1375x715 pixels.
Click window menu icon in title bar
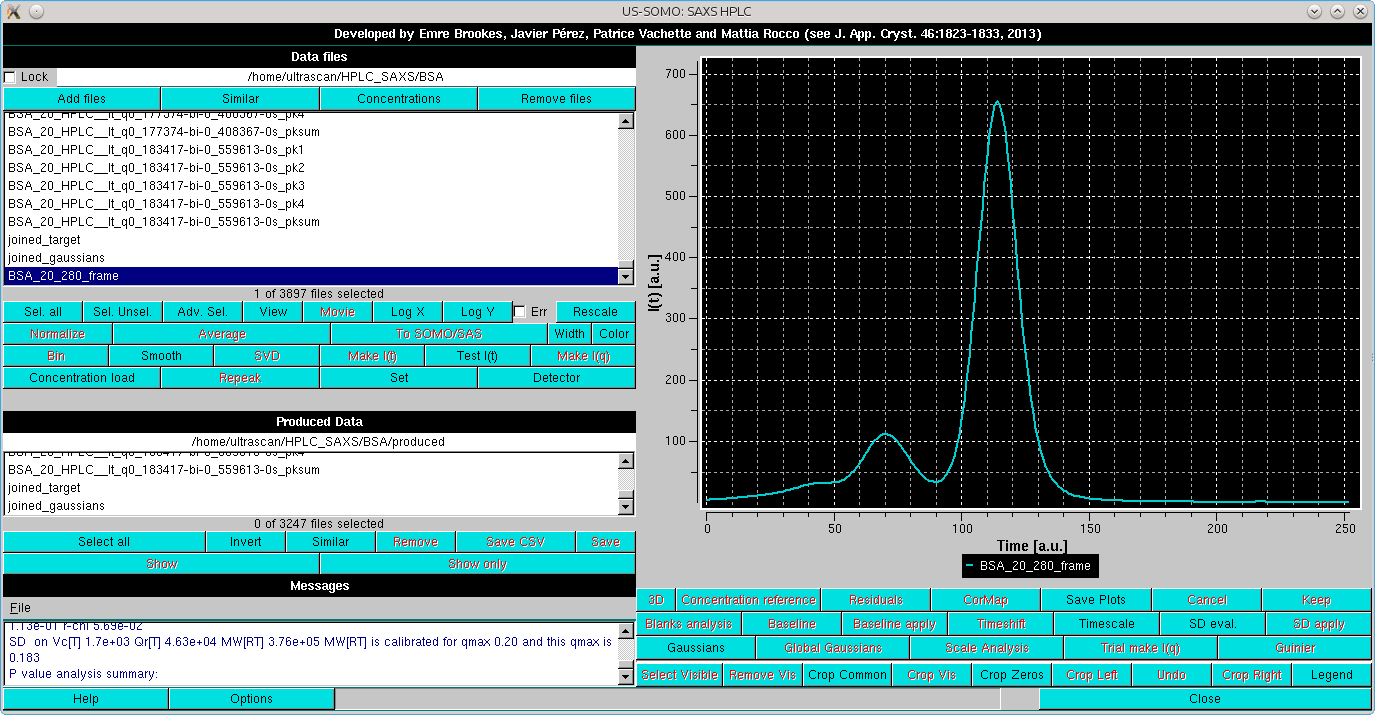coord(13,11)
